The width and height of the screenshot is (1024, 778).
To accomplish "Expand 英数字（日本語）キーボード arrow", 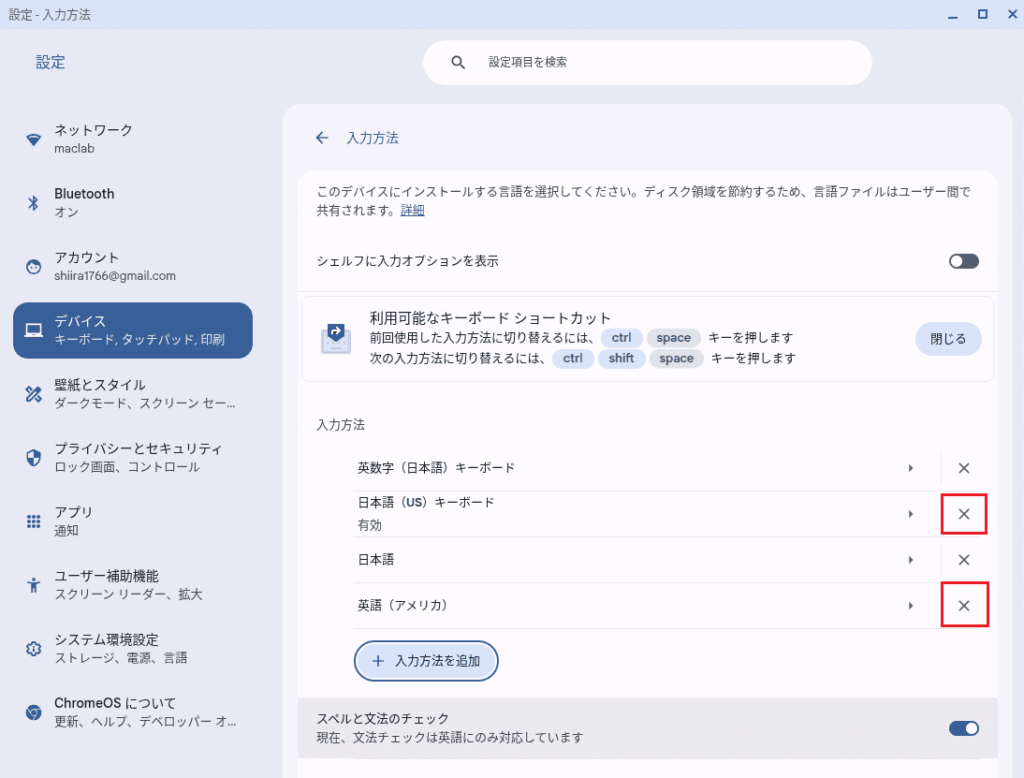I will click(x=910, y=468).
